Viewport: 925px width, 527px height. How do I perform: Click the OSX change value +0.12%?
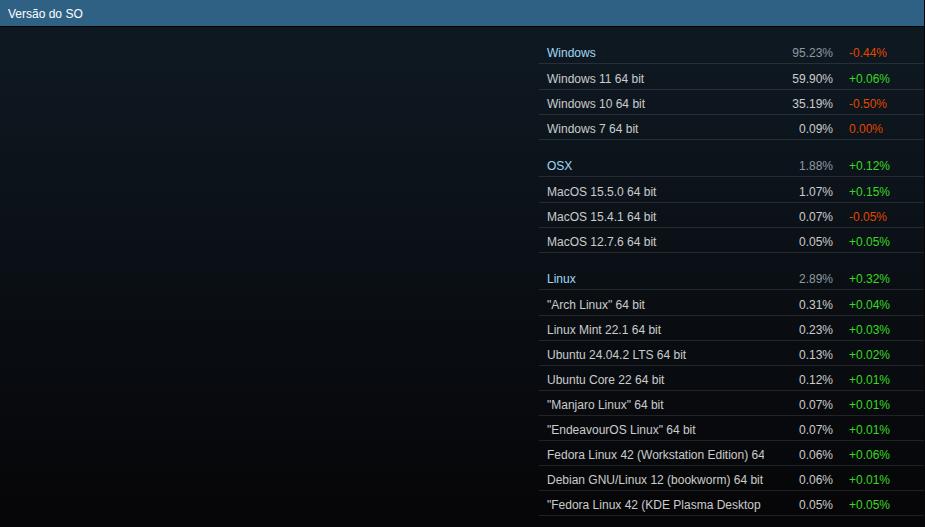tap(869, 166)
